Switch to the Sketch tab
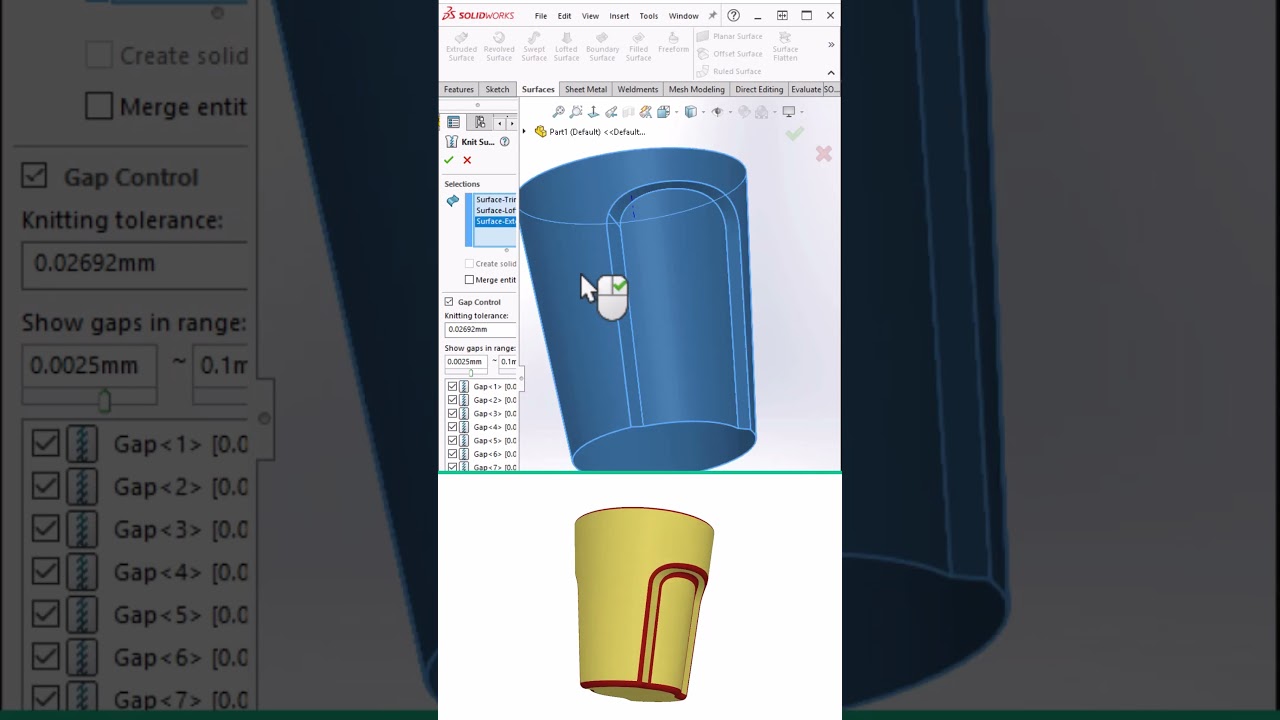The height and width of the screenshot is (720, 1280). tap(497, 89)
